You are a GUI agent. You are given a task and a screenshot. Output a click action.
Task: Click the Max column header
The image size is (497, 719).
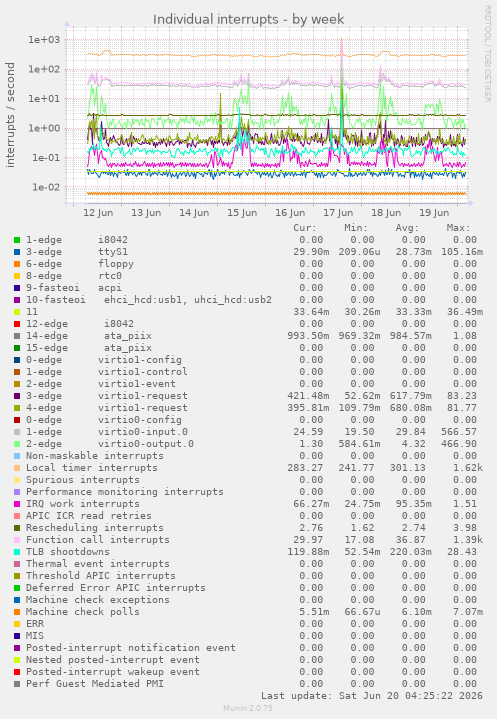(458, 228)
